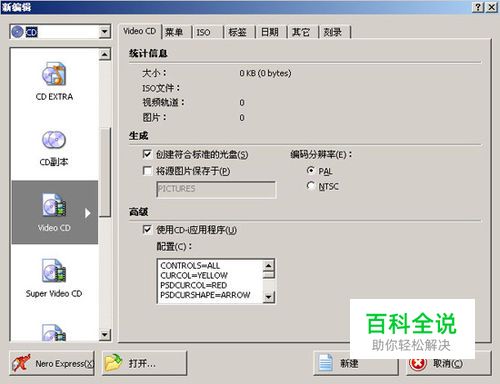The width and height of the screenshot is (500, 384).
Task: Click the red cancel icon on 取消
Action: (418, 364)
